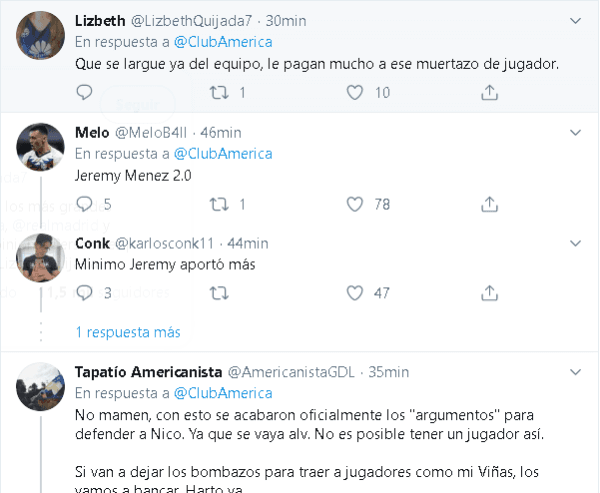Retweet Melo's Jeremy Menez tweet

coord(218,204)
